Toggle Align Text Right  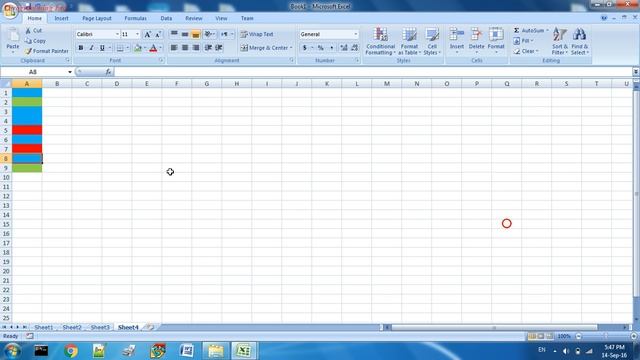click(x=196, y=48)
